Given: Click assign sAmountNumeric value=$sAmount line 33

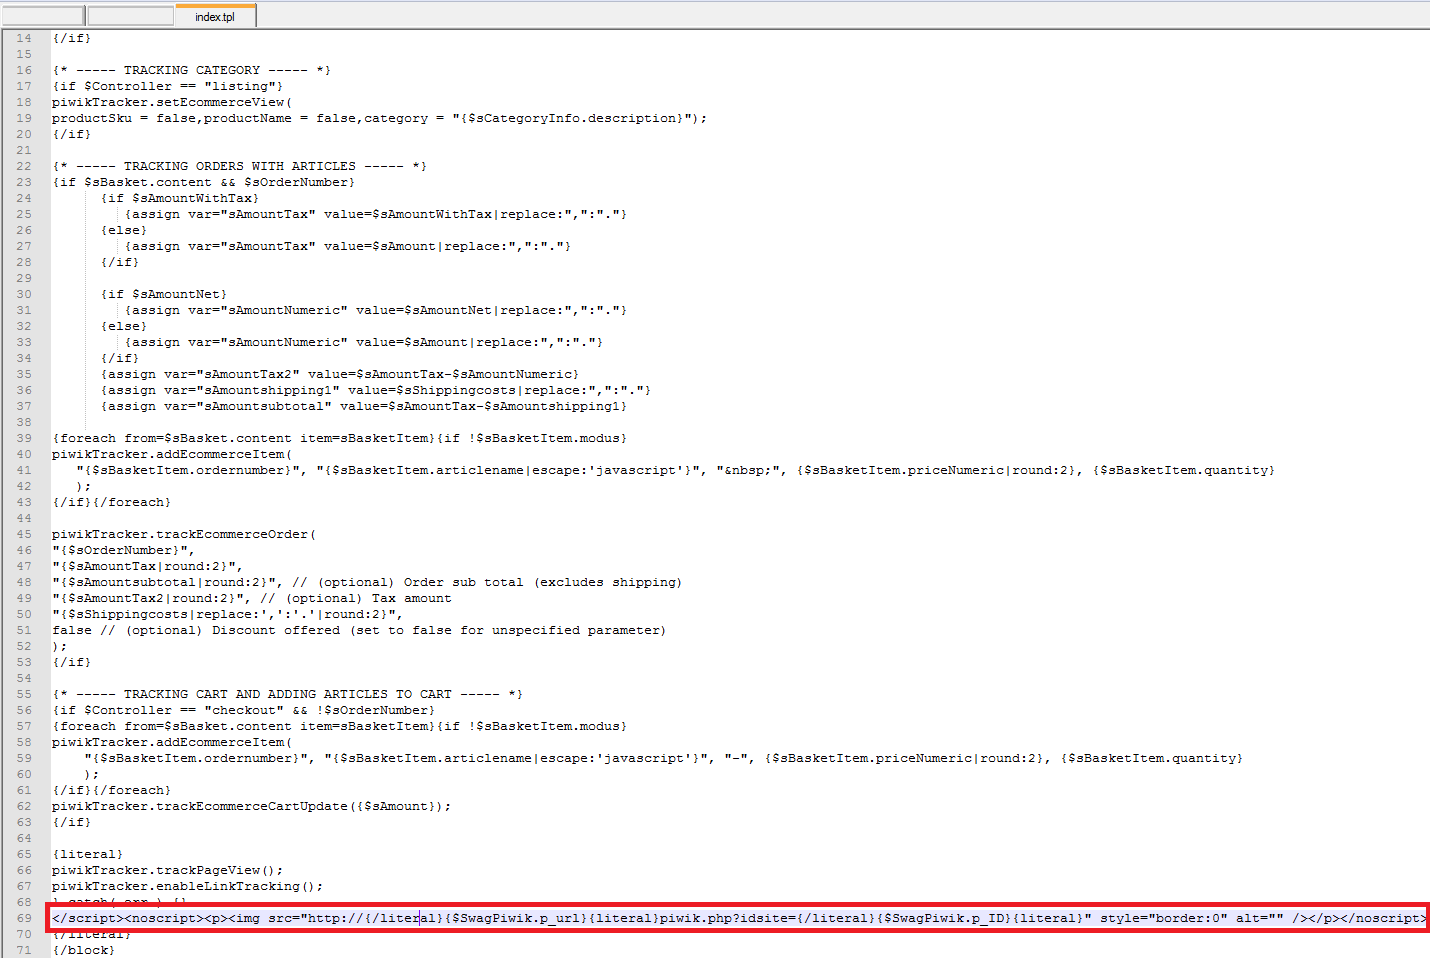Looking at the screenshot, I should [x=364, y=342].
